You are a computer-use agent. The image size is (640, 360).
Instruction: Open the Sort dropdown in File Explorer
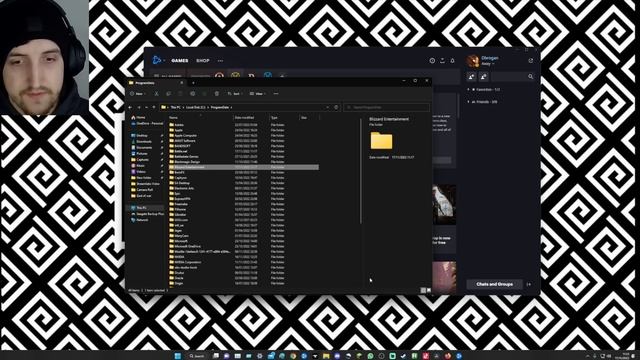235,93
